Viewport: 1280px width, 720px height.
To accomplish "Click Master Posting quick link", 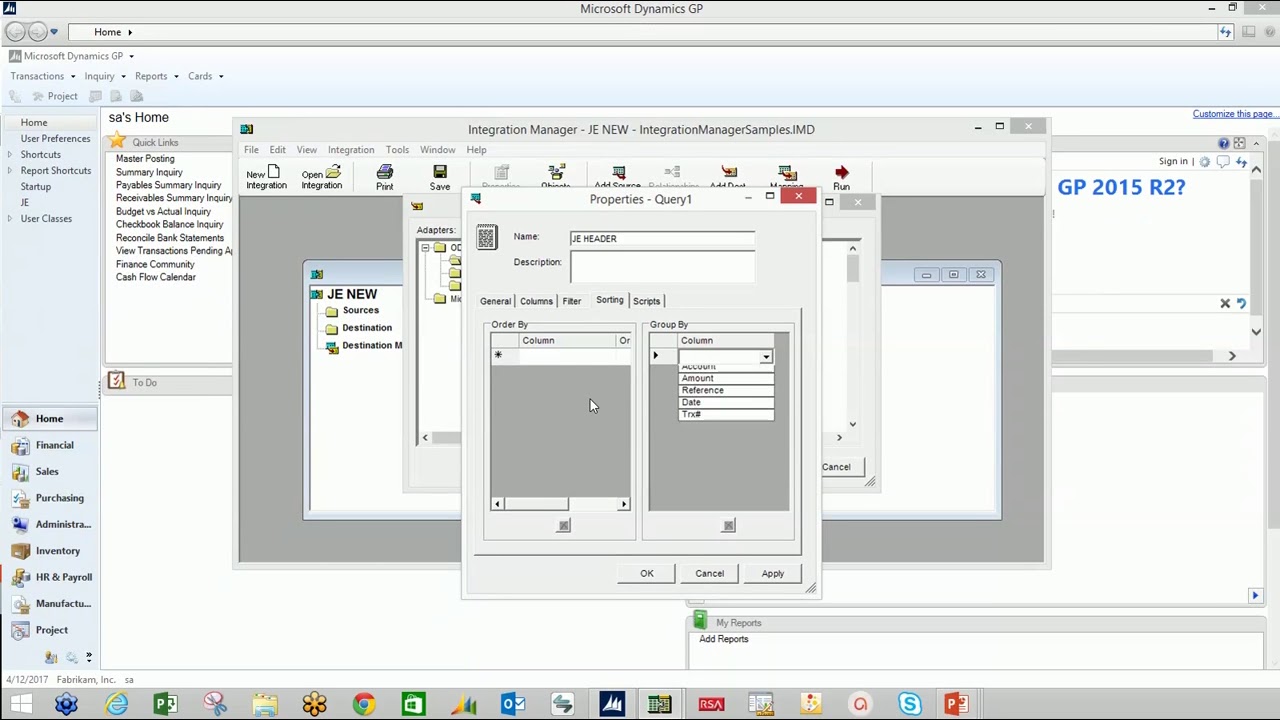I will click(x=145, y=159).
